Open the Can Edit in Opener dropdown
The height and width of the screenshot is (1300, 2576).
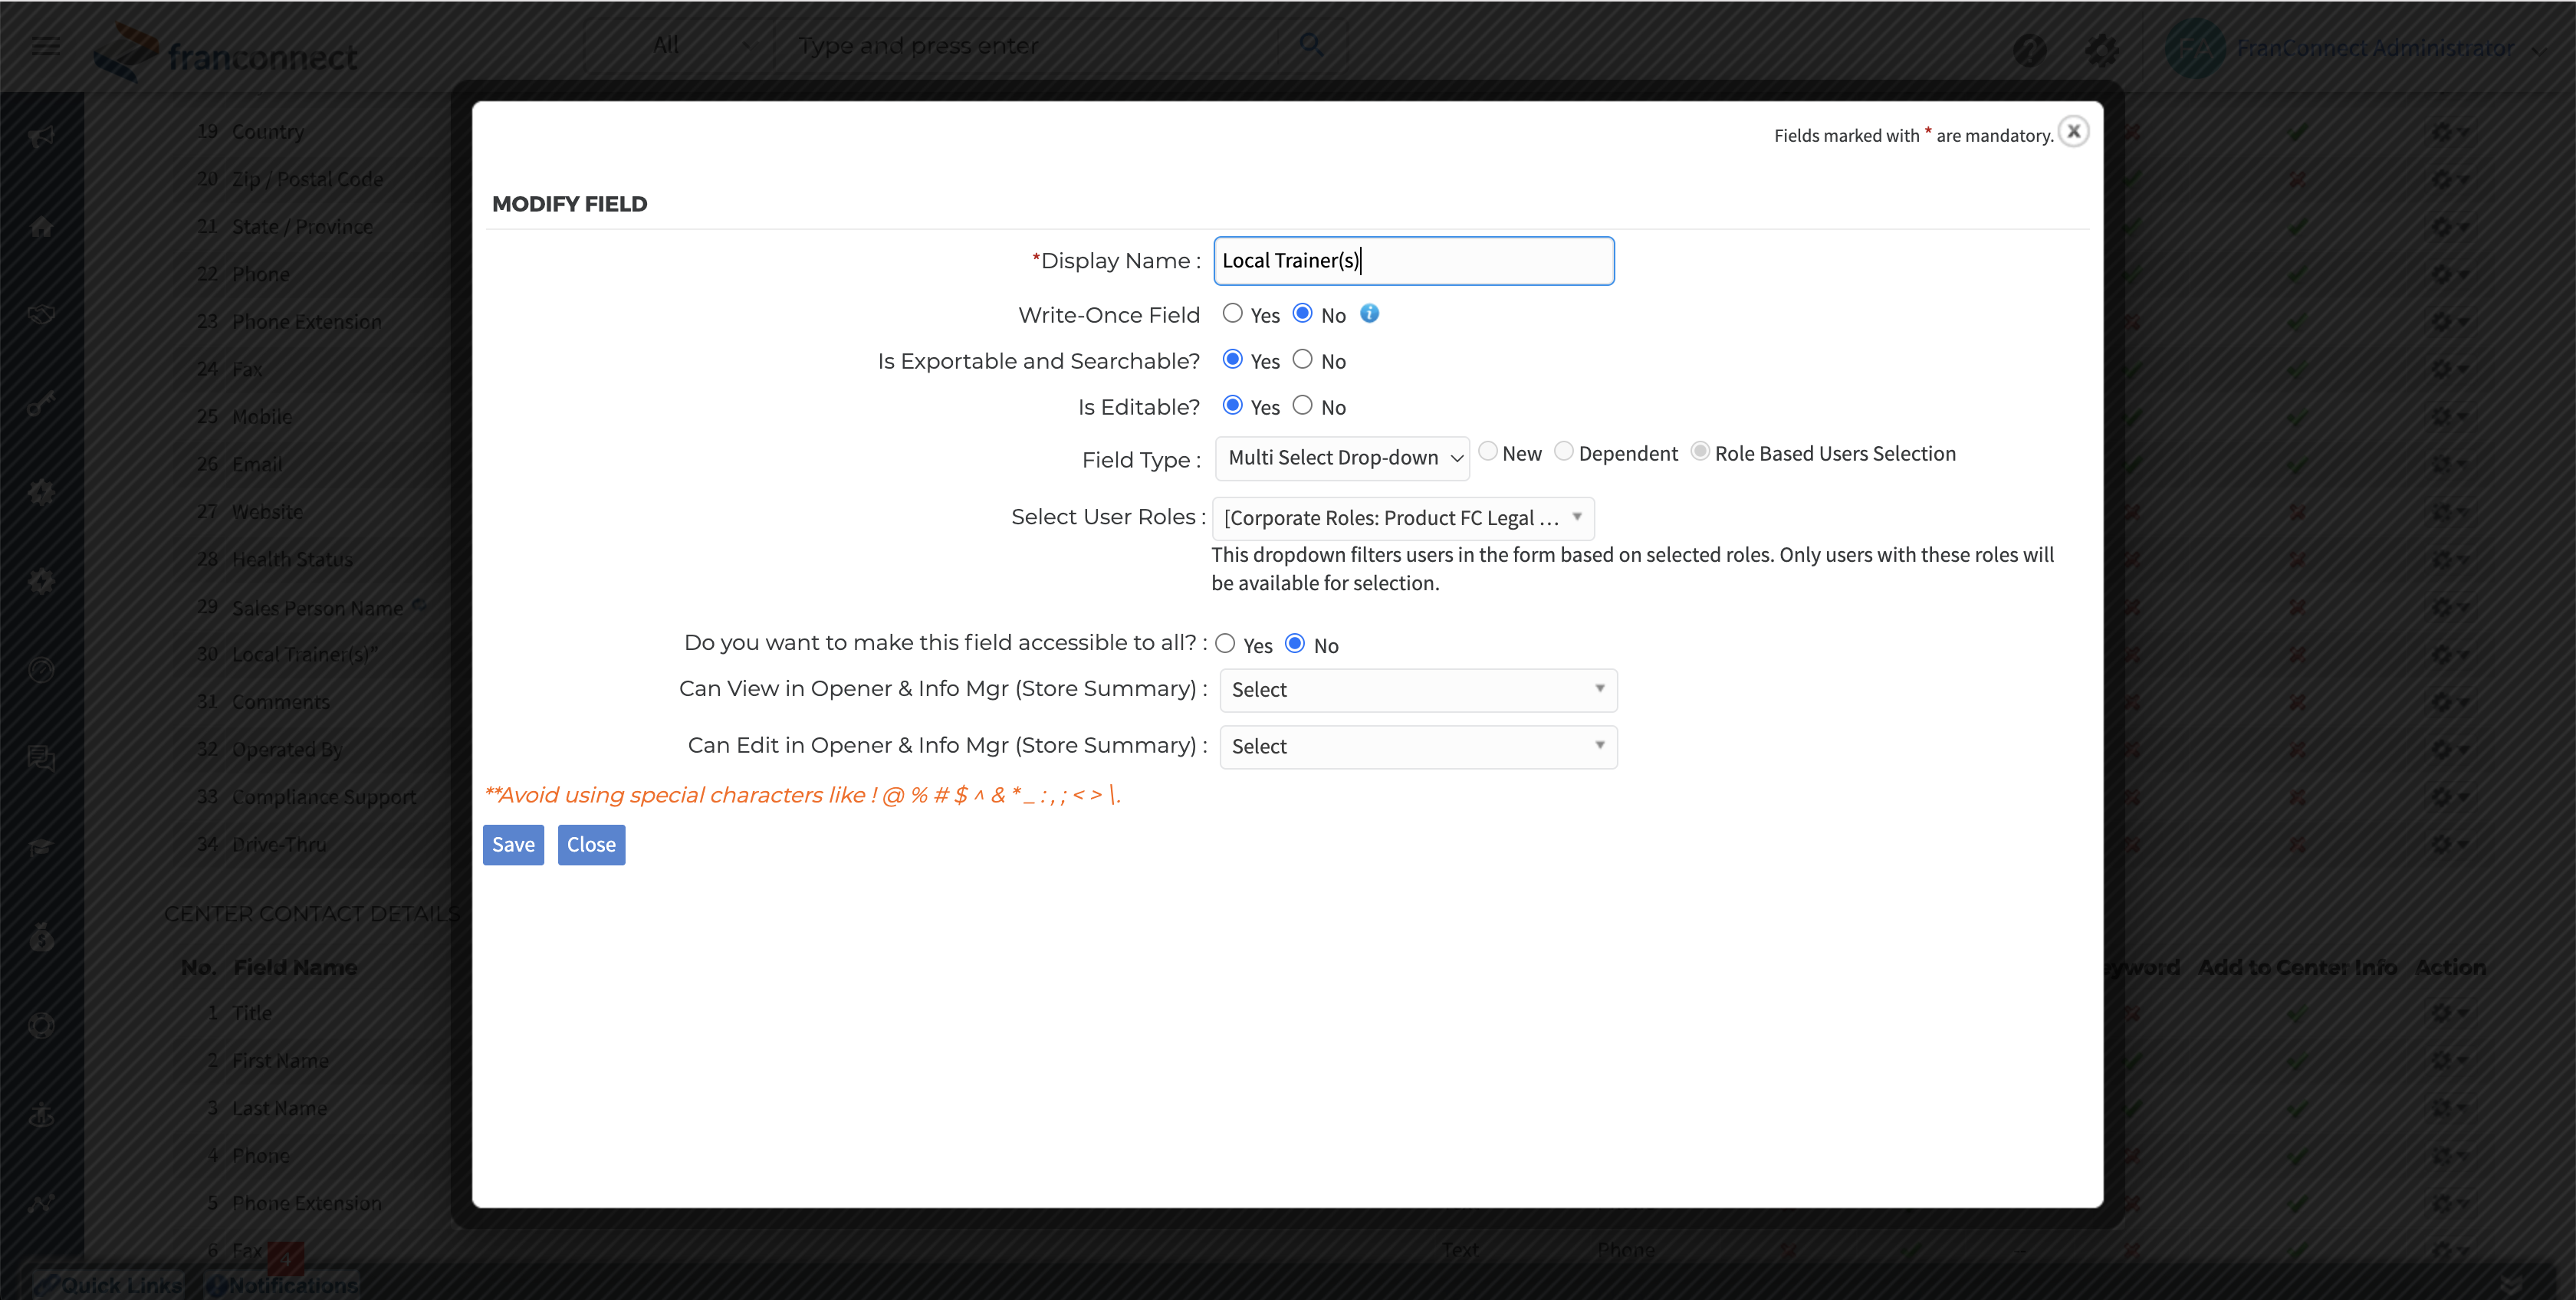click(1418, 747)
